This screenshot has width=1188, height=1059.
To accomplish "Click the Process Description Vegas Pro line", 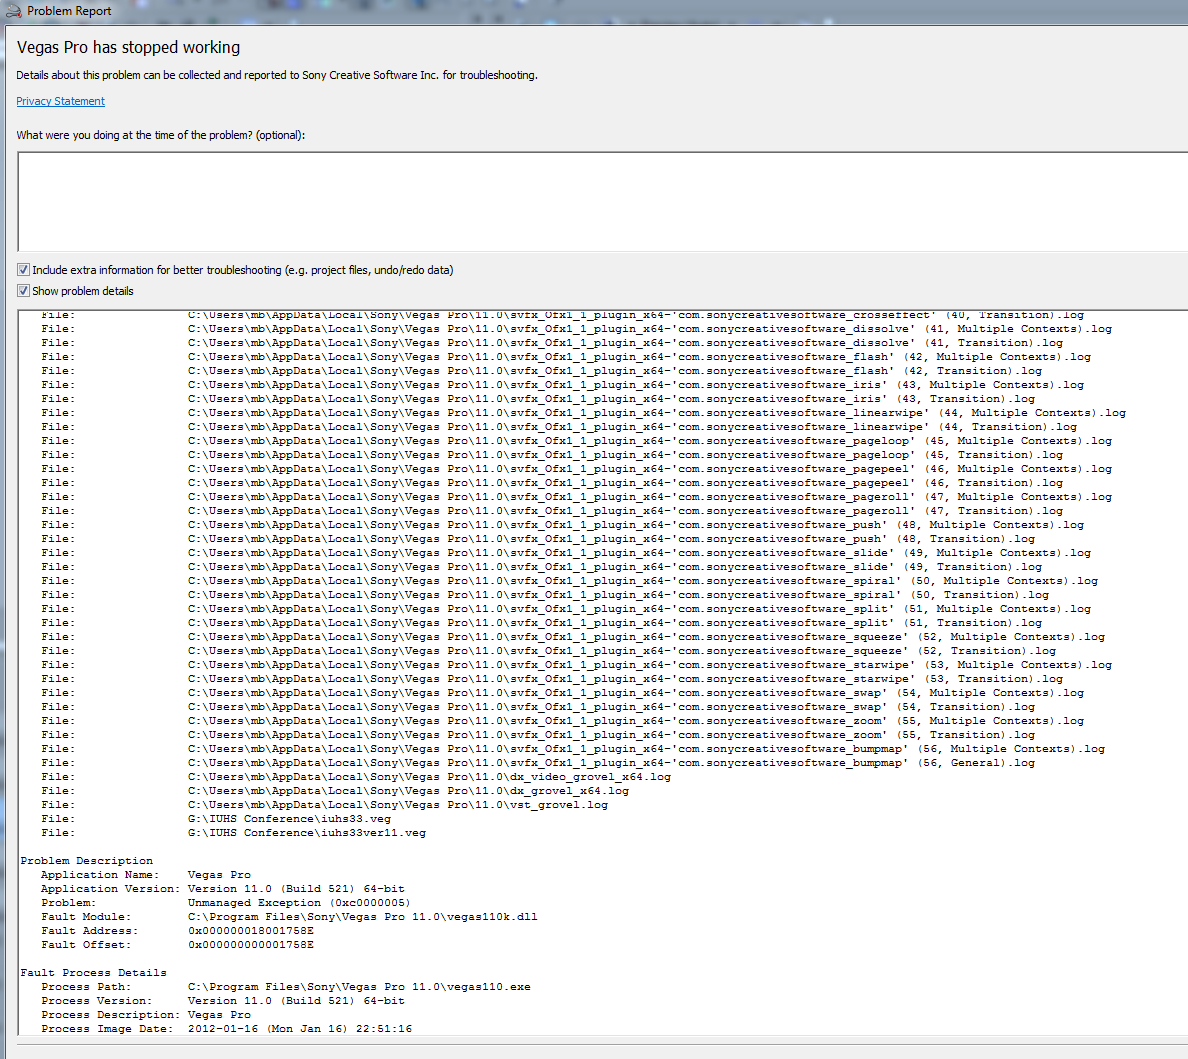I will [145, 1015].
